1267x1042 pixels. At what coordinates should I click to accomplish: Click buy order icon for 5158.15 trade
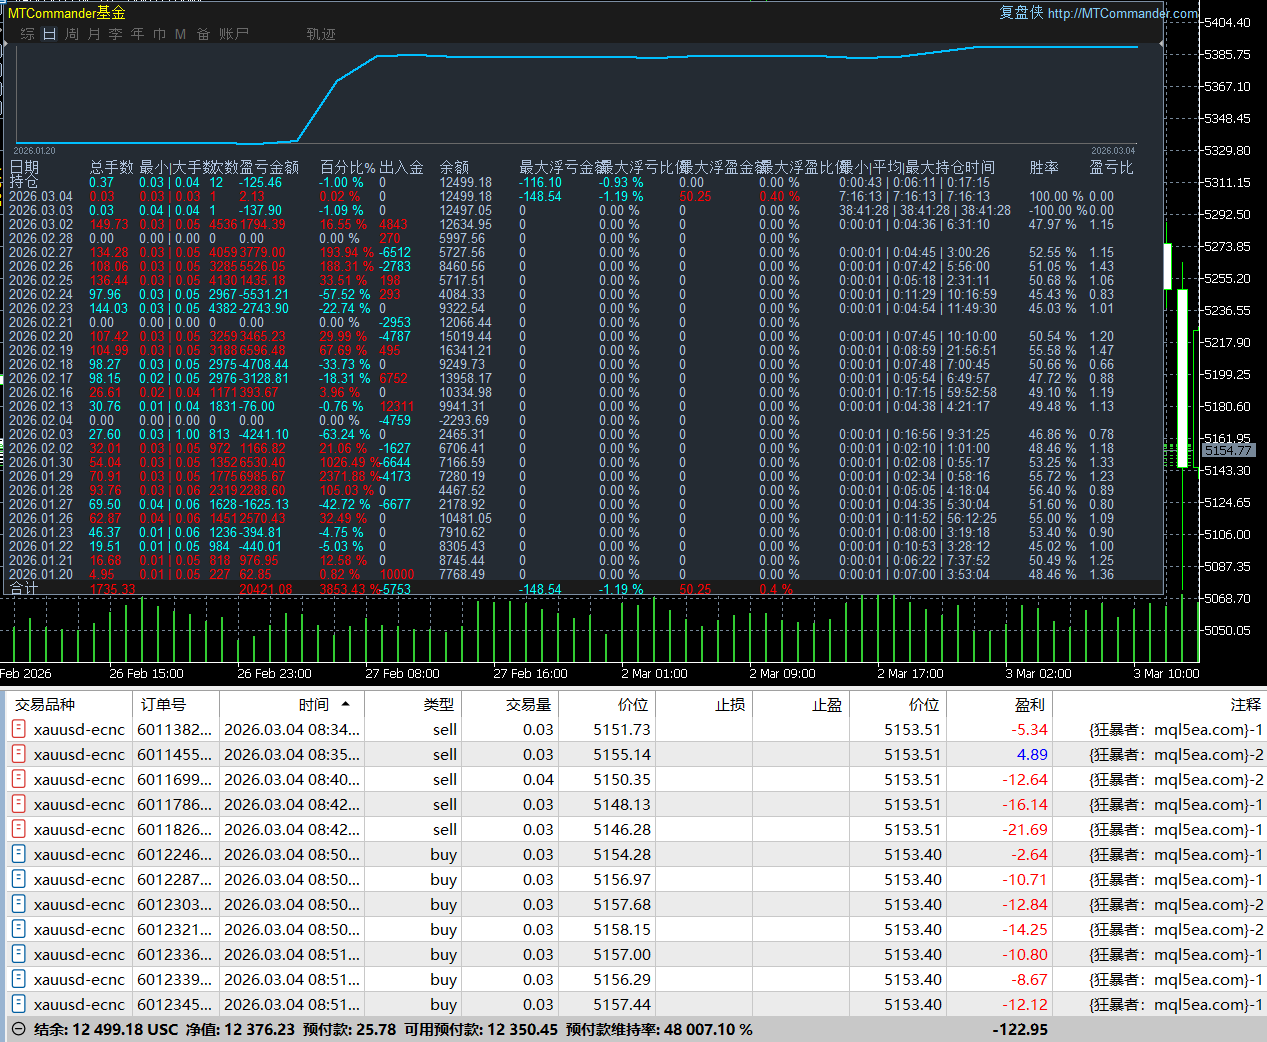coord(18,929)
